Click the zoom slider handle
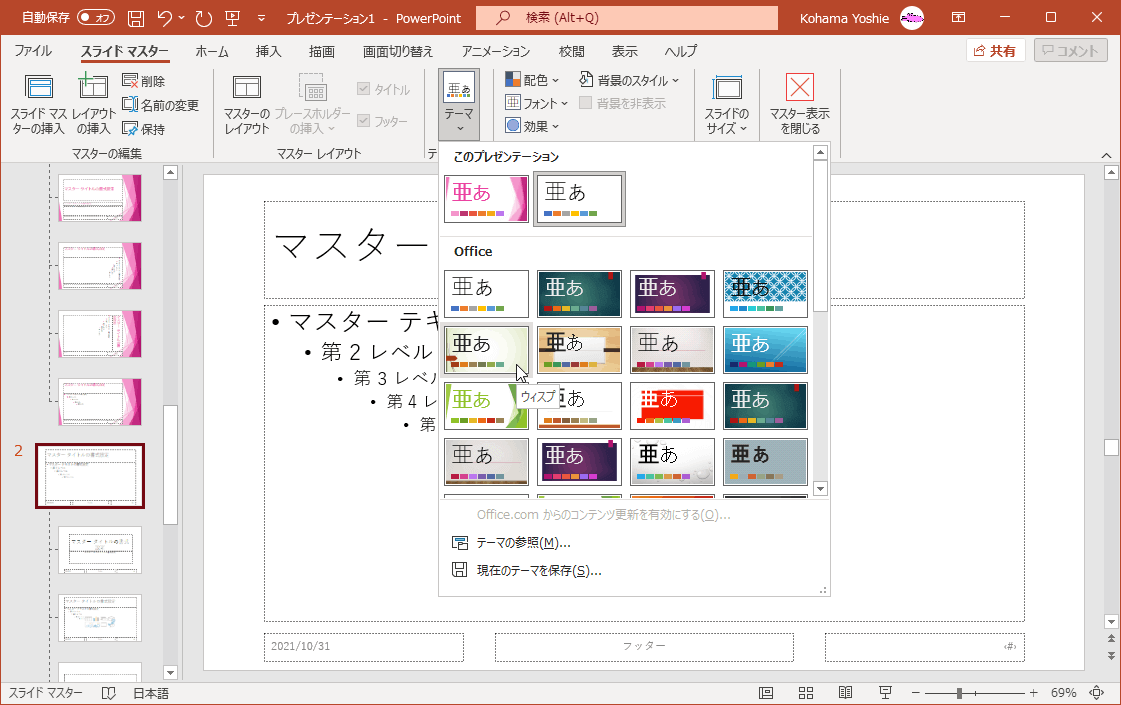The width and height of the screenshot is (1121, 705). (959, 693)
